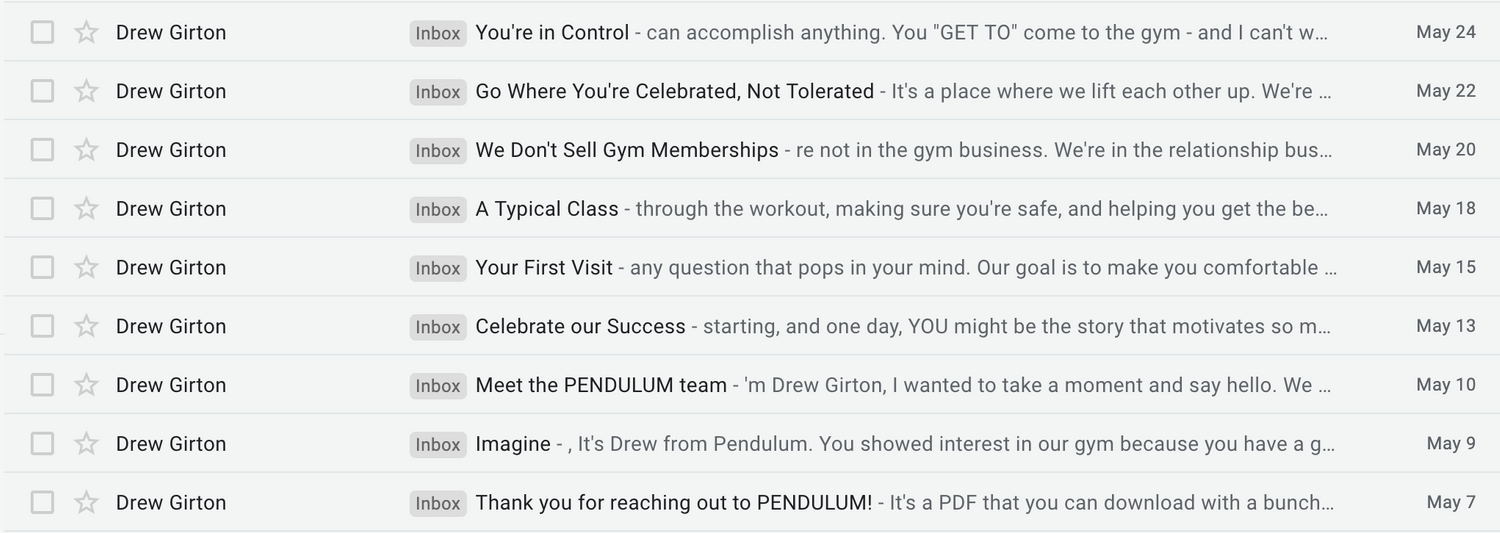1500x533 pixels.
Task: Open the "We Don't Sell Gym Memberships" email
Action: 627,150
